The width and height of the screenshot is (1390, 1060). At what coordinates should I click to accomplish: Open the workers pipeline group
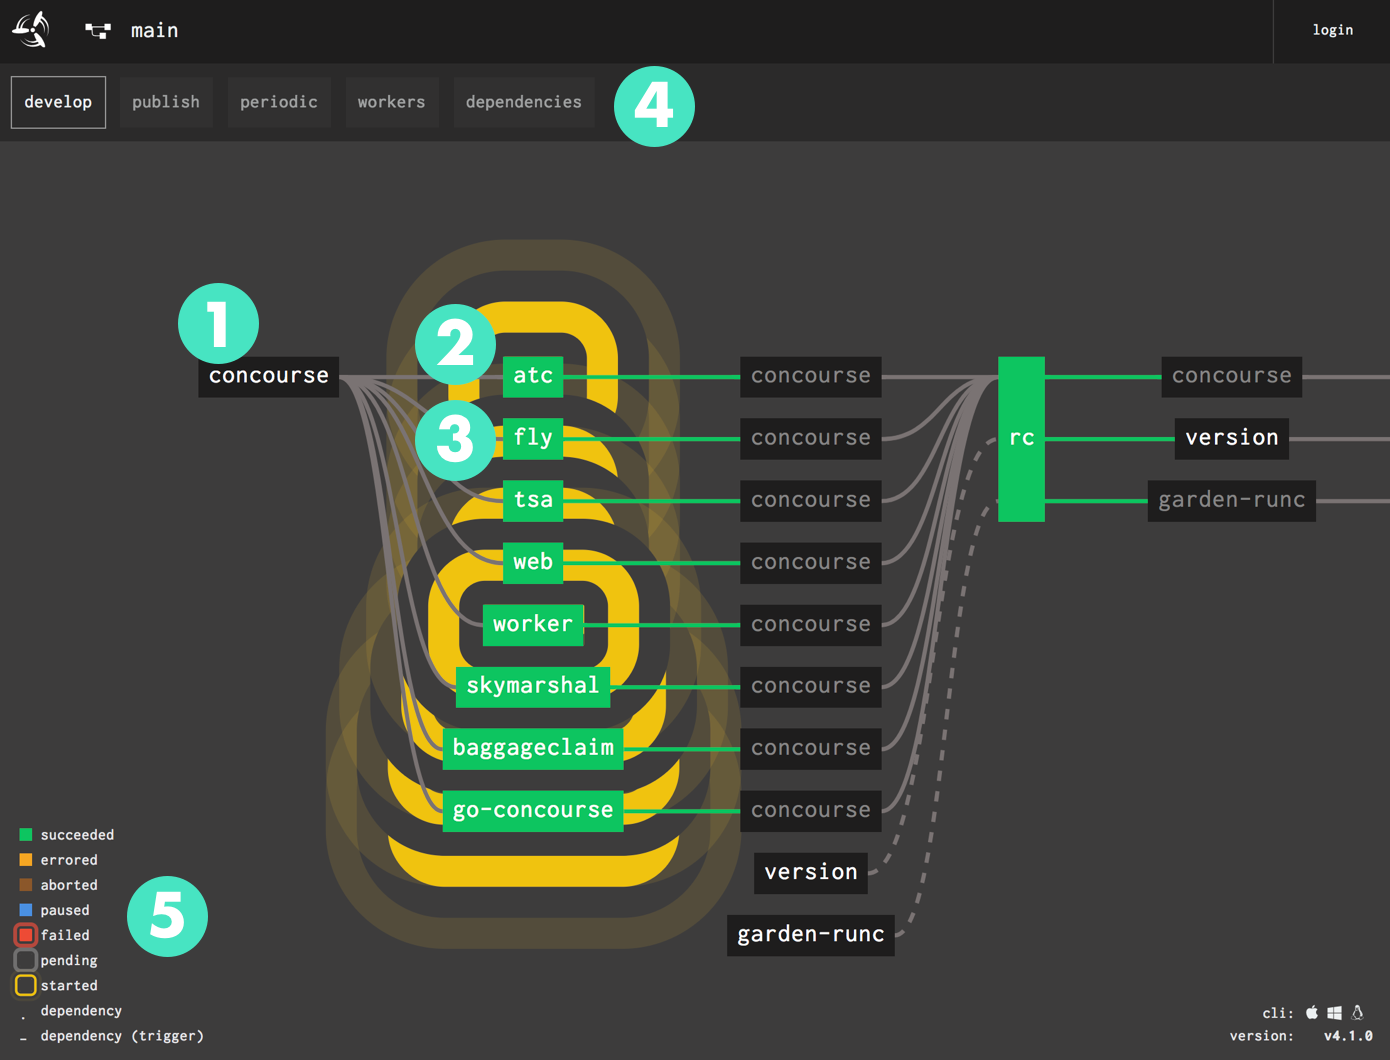tap(391, 101)
